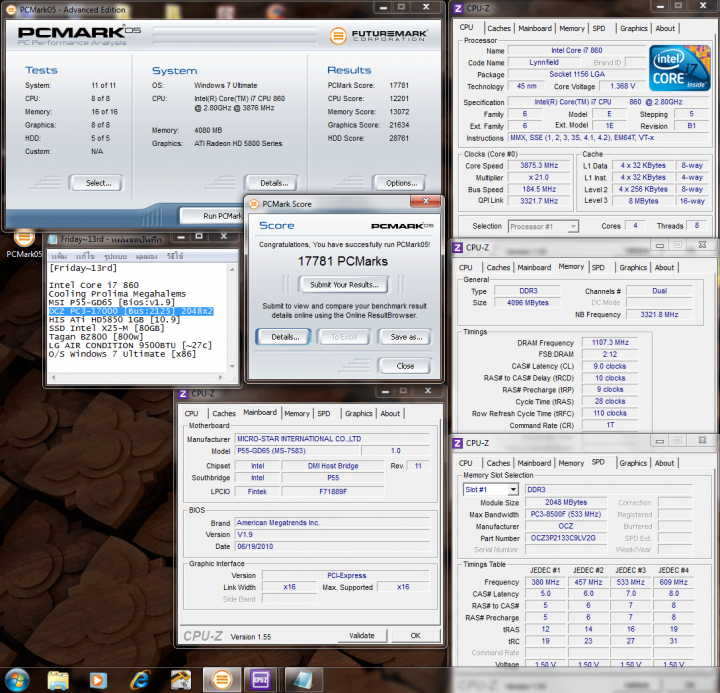The image size is (720, 693).
Task: Click JEDEC #4 frequency 609 MHz
Action: tap(673, 582)
